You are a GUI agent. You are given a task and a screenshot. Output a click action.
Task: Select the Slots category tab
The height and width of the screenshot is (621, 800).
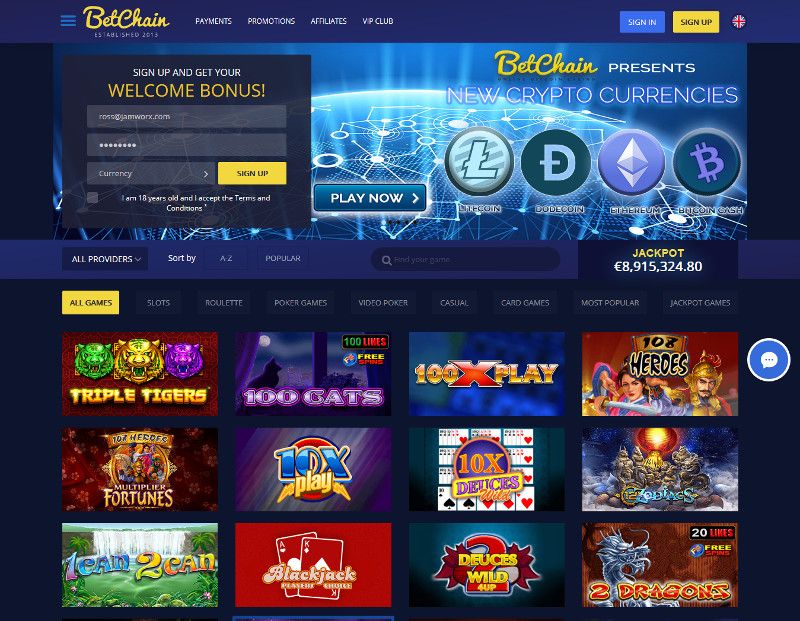(x=158, y=303)
